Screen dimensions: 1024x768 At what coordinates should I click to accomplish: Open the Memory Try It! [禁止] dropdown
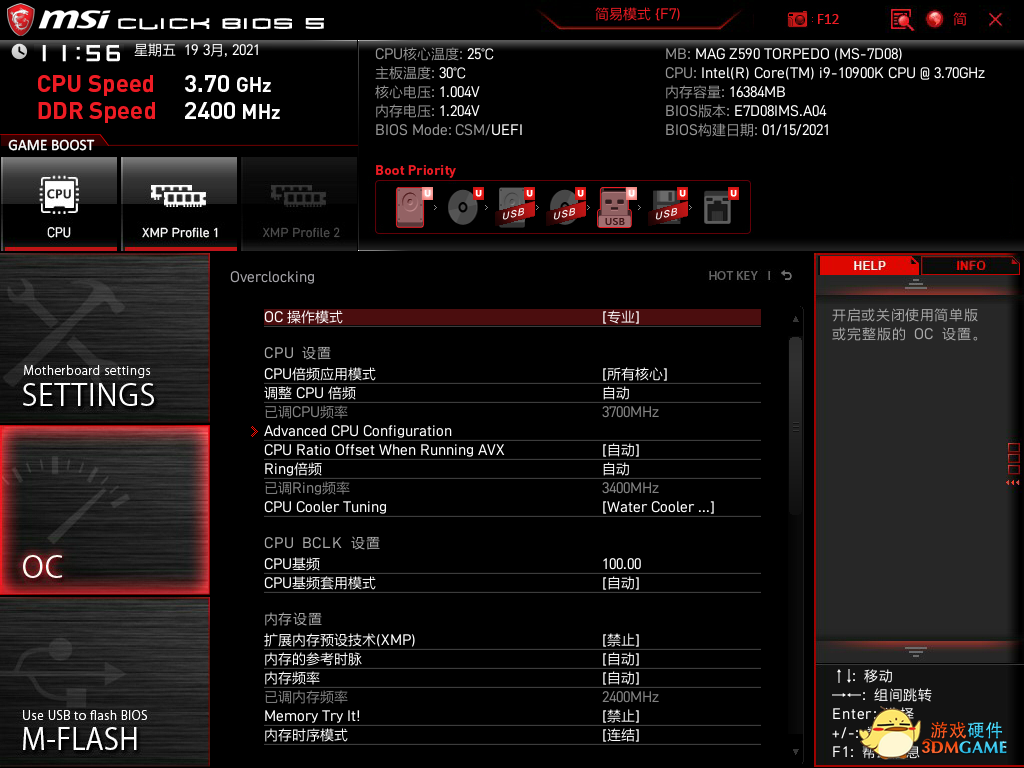coord(512,716)
